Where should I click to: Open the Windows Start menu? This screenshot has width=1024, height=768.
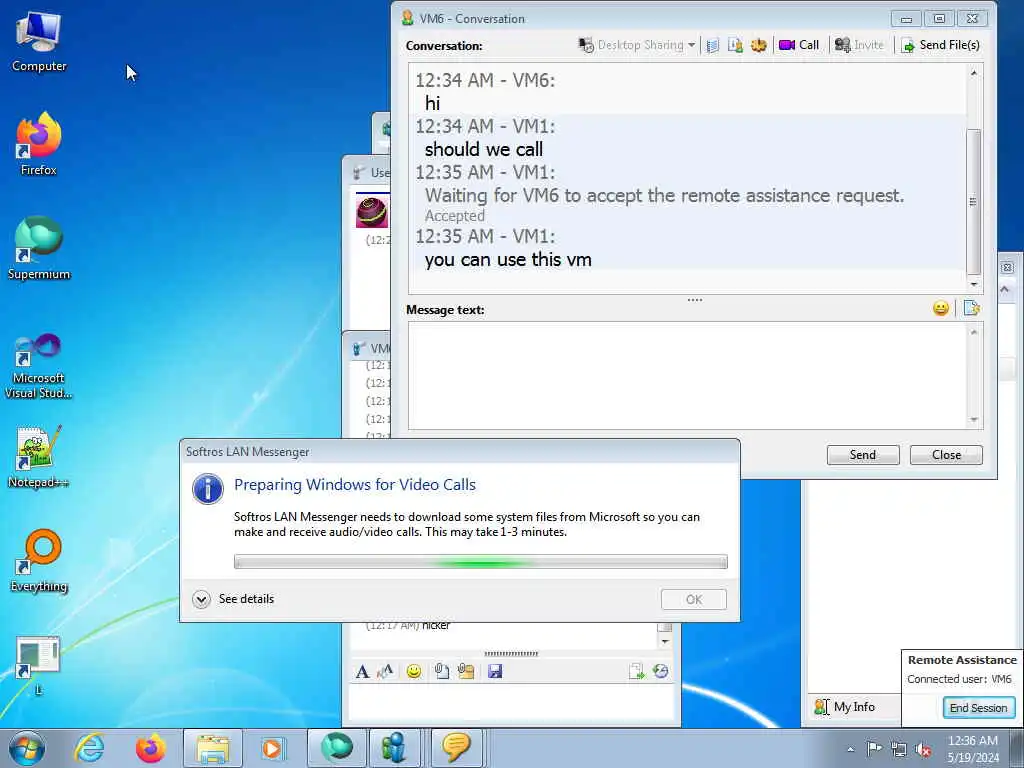(27, 748)
